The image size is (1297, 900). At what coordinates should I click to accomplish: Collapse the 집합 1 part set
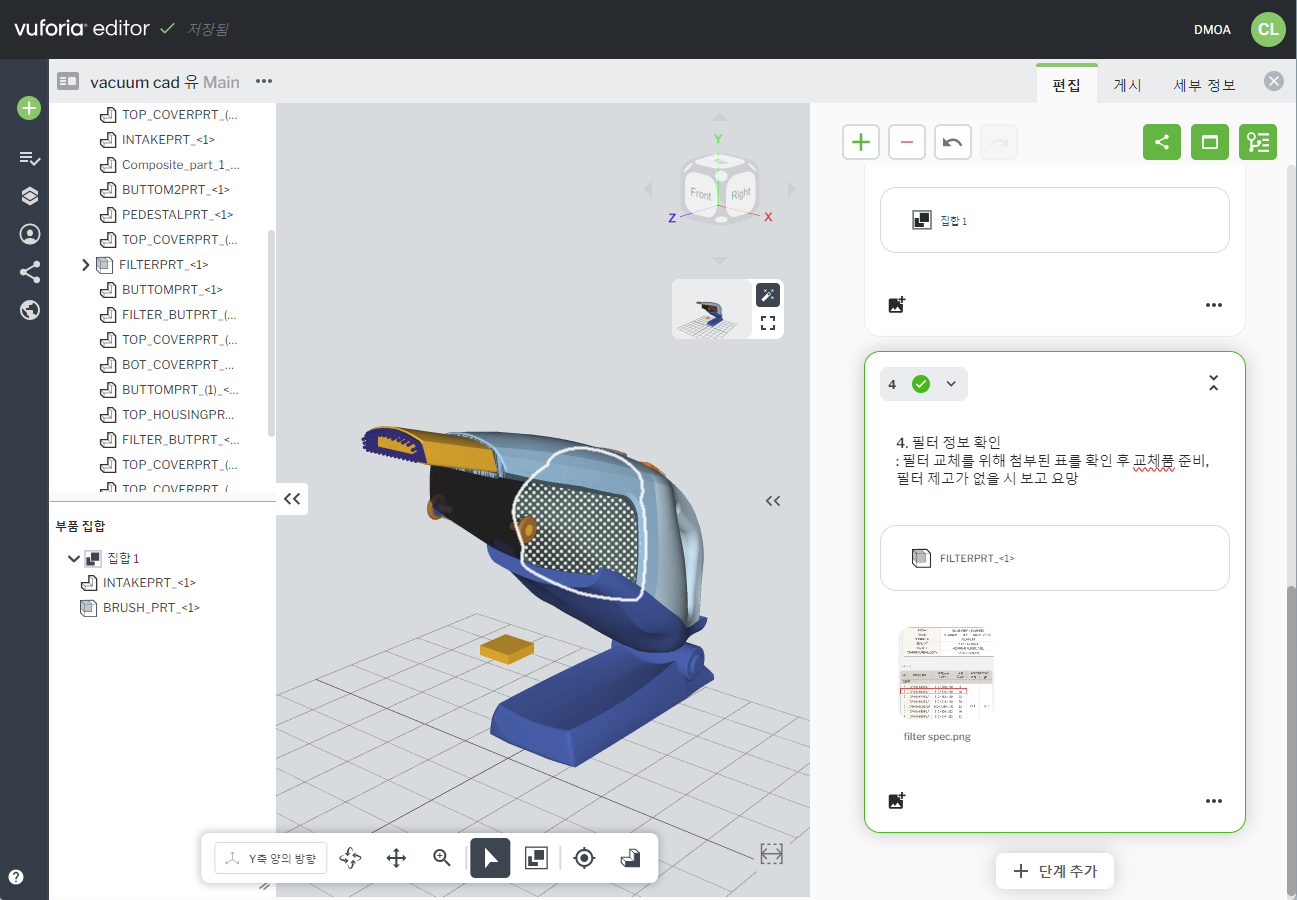click(73, 558)
